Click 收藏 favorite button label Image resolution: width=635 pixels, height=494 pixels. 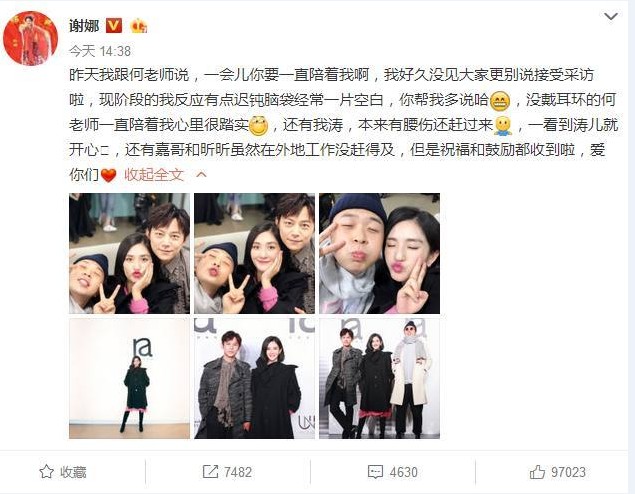point(73,472)
